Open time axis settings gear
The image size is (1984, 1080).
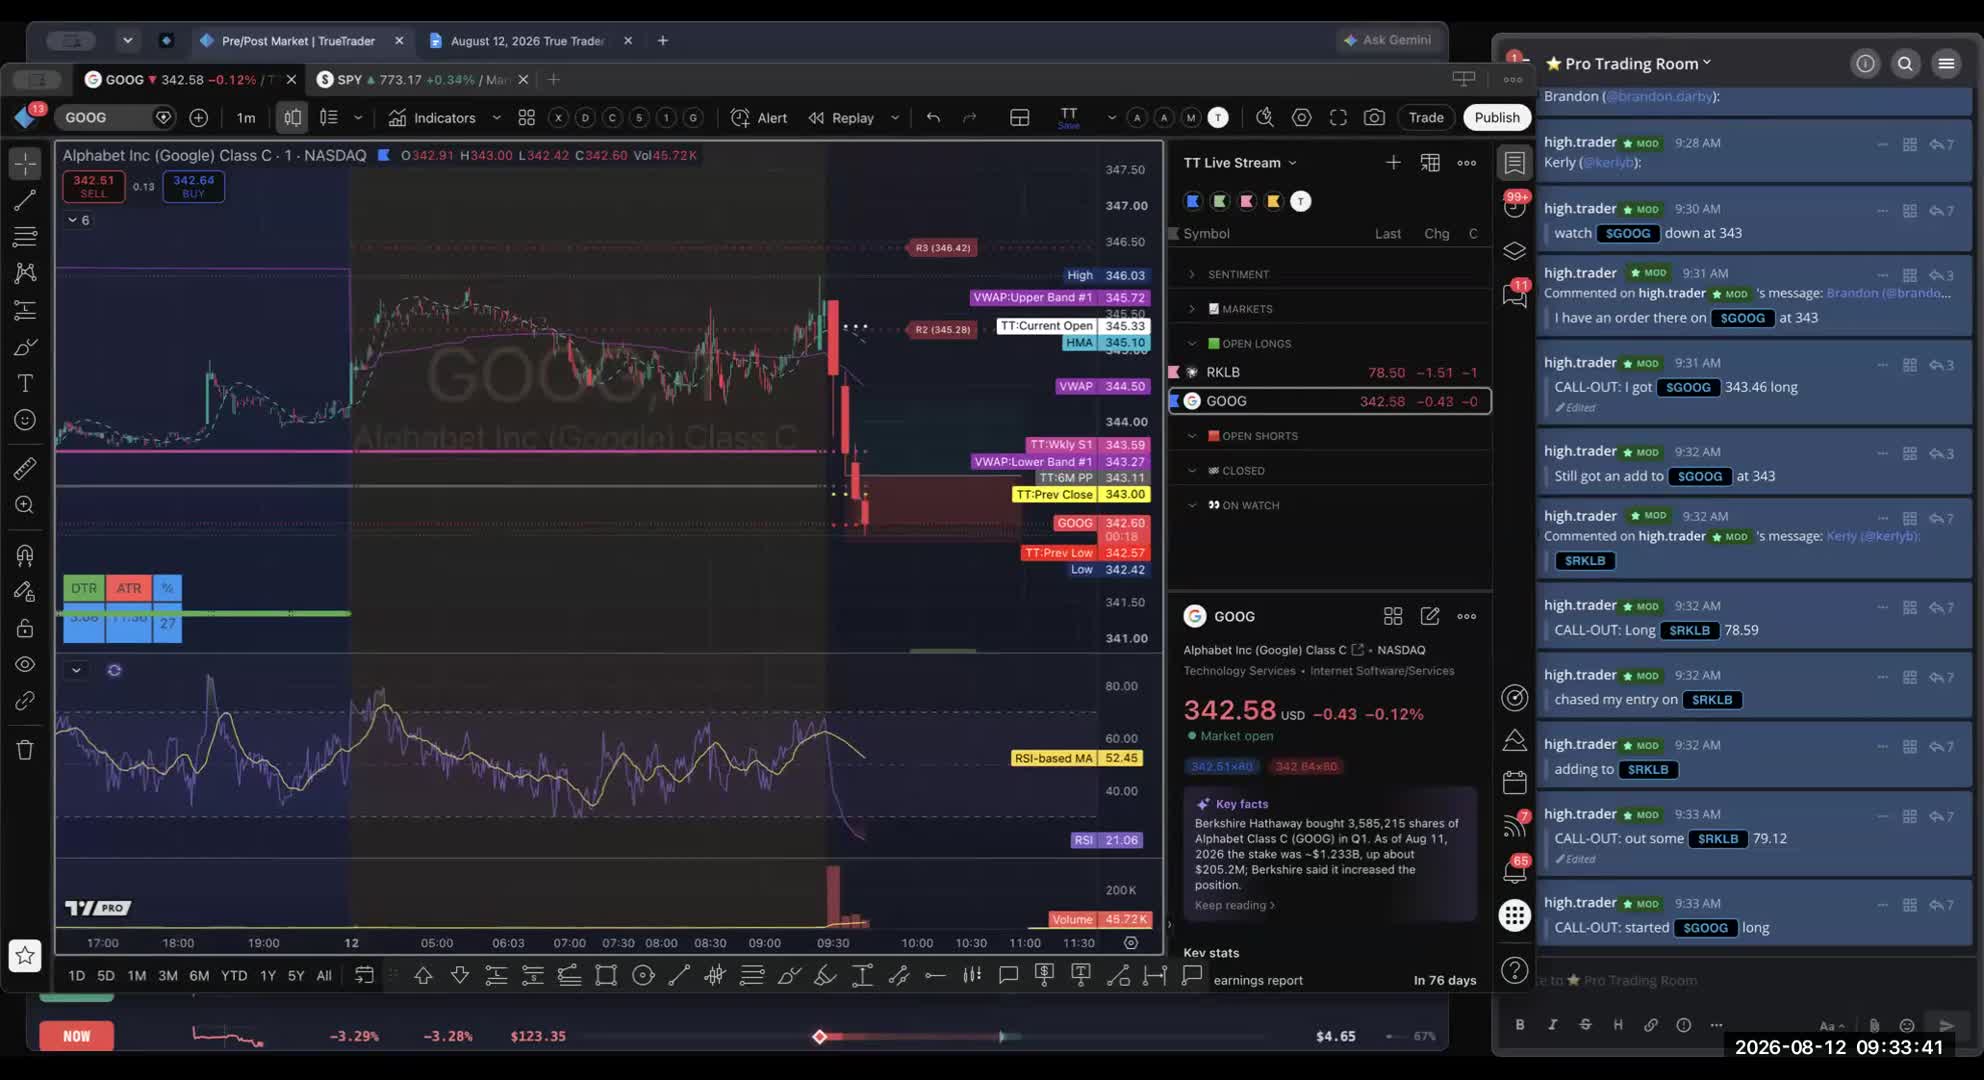pos(1130,942)
